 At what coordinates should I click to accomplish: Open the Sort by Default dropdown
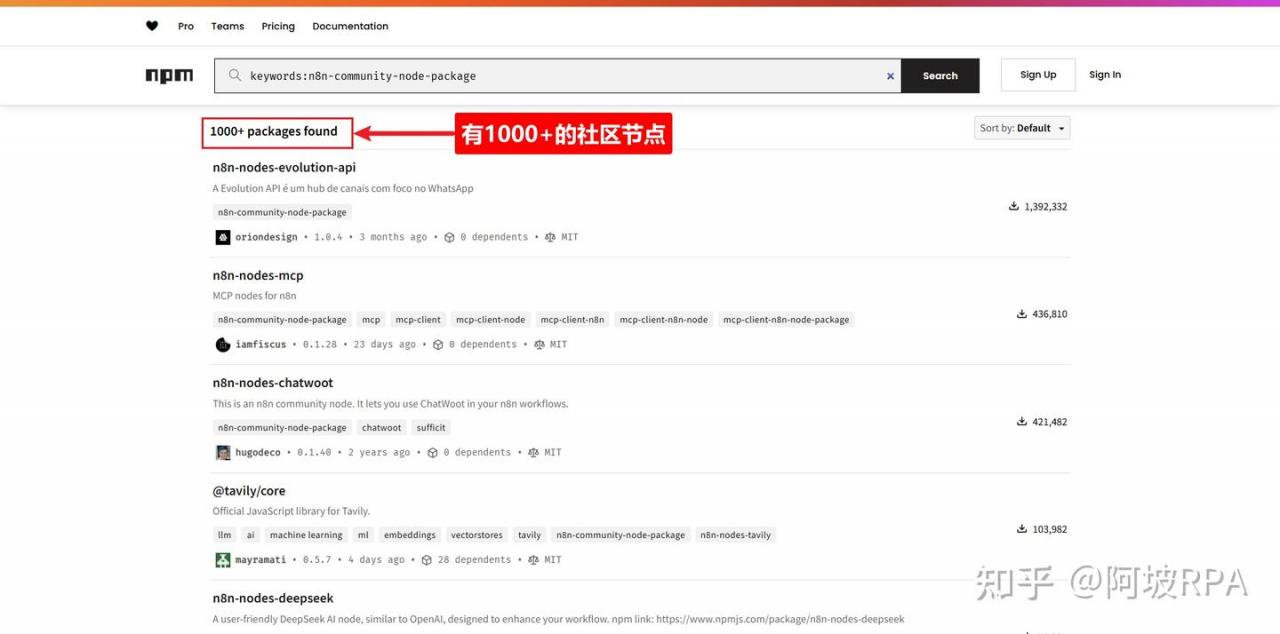pos(1022,128)
